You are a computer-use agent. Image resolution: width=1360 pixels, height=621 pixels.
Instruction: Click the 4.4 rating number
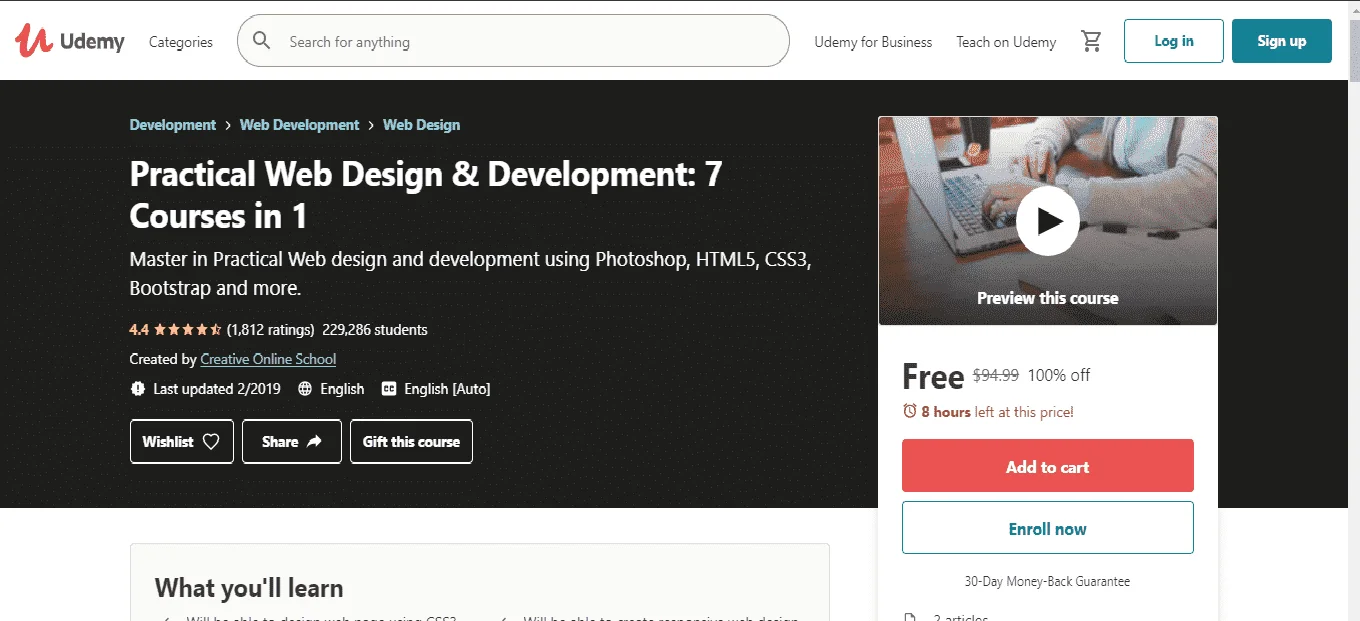[x=139, y=329]
